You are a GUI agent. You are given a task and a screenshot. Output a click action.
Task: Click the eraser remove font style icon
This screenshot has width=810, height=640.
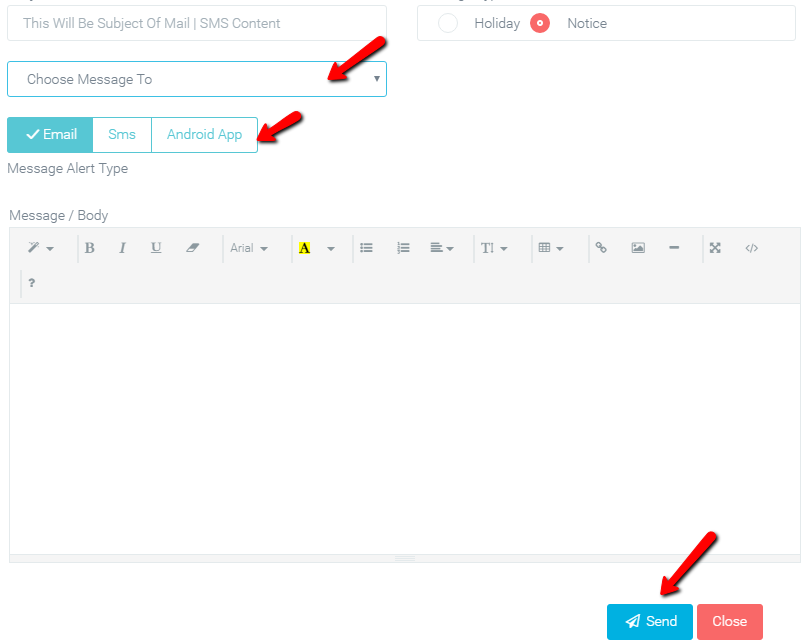[192, 248]
